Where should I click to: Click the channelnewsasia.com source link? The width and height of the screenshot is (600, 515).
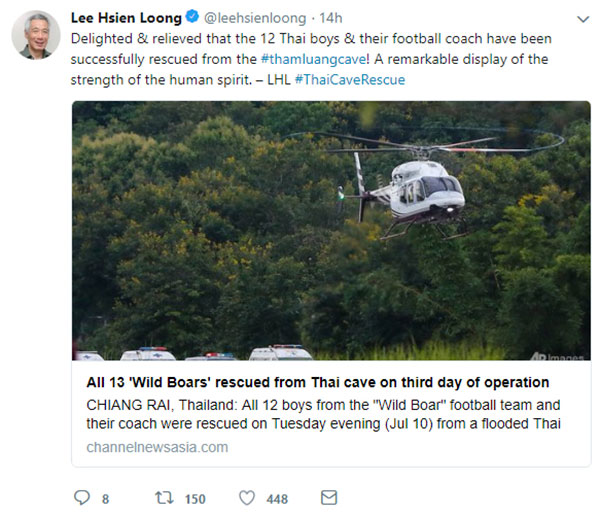157,447
